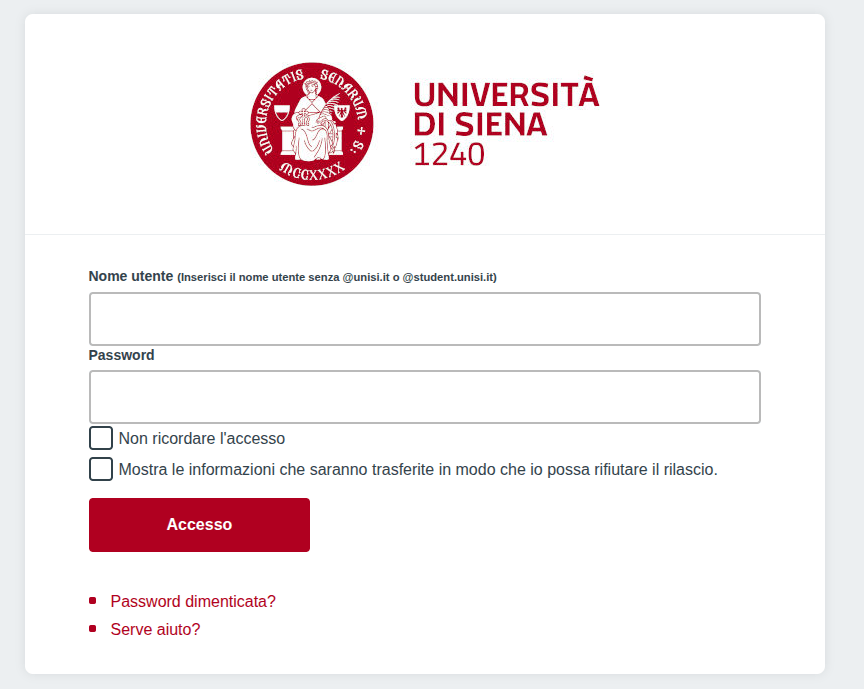Click the University of Siena round seal
Screen dimensions: 864x689
tap(312, 123)
